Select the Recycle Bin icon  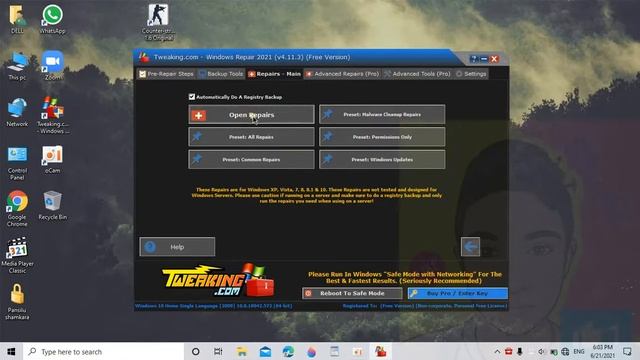coord(52,205)
